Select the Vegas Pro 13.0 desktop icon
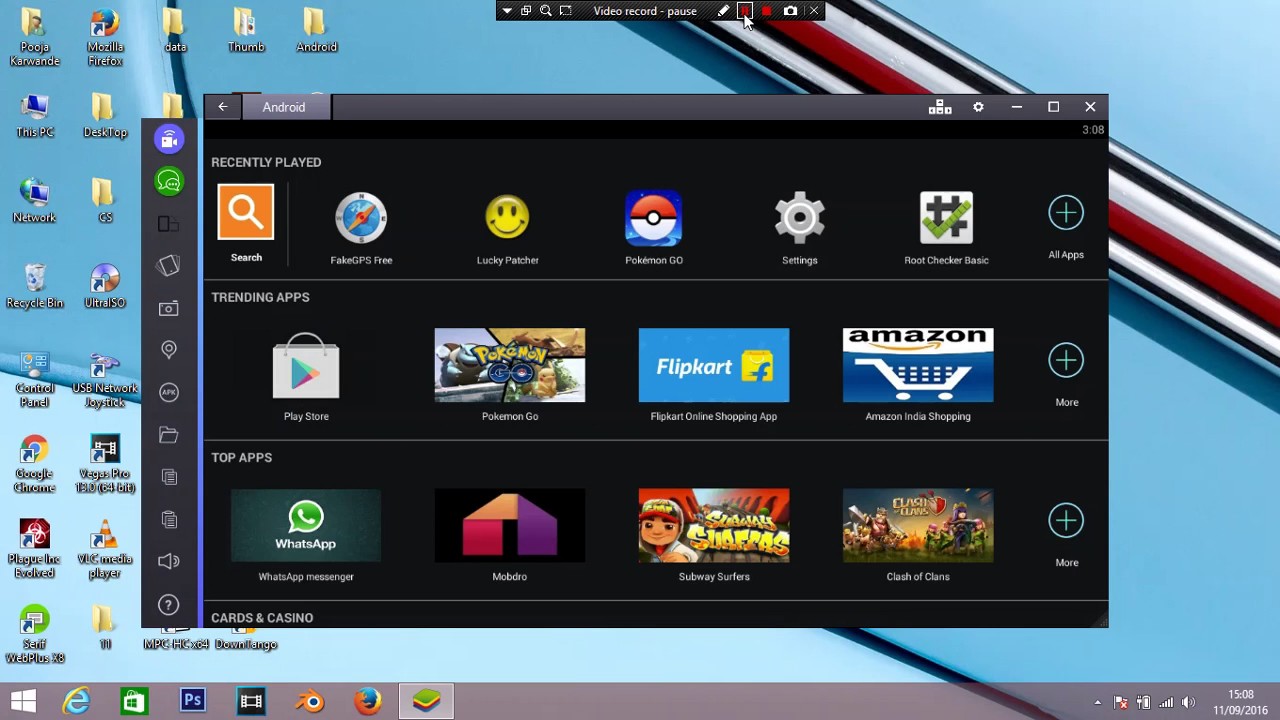This screenshot has height=720, width=1280. [105, 464]
